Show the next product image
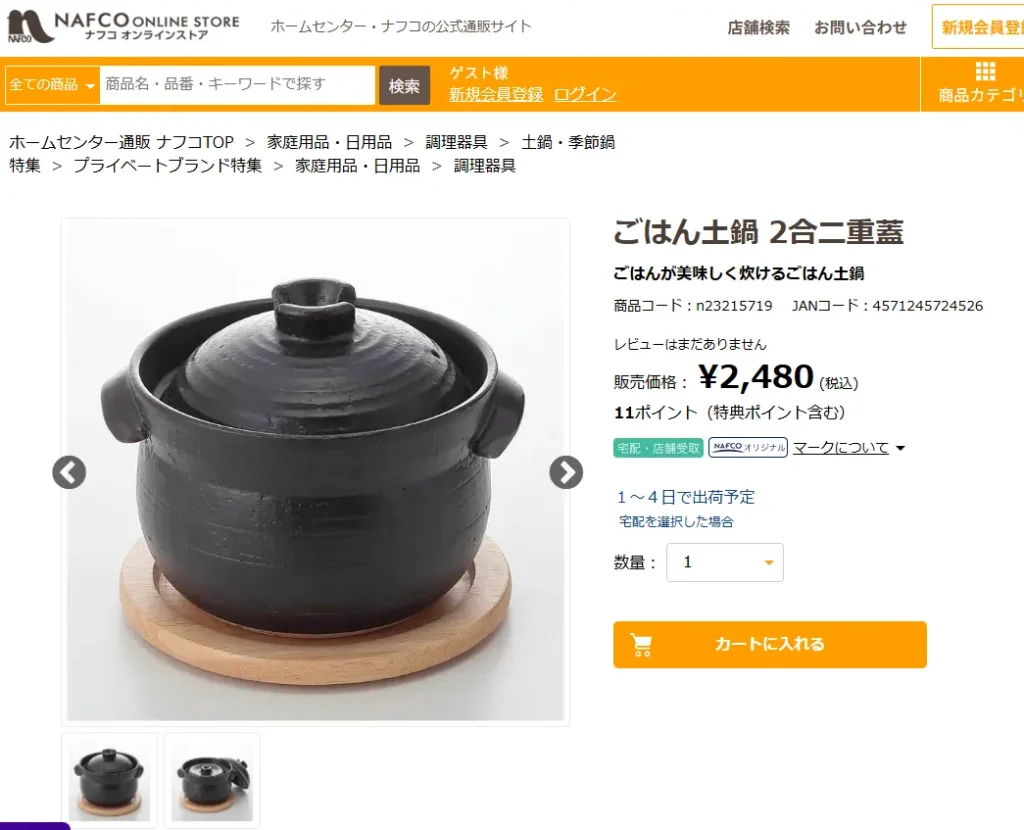 [566, 472]
